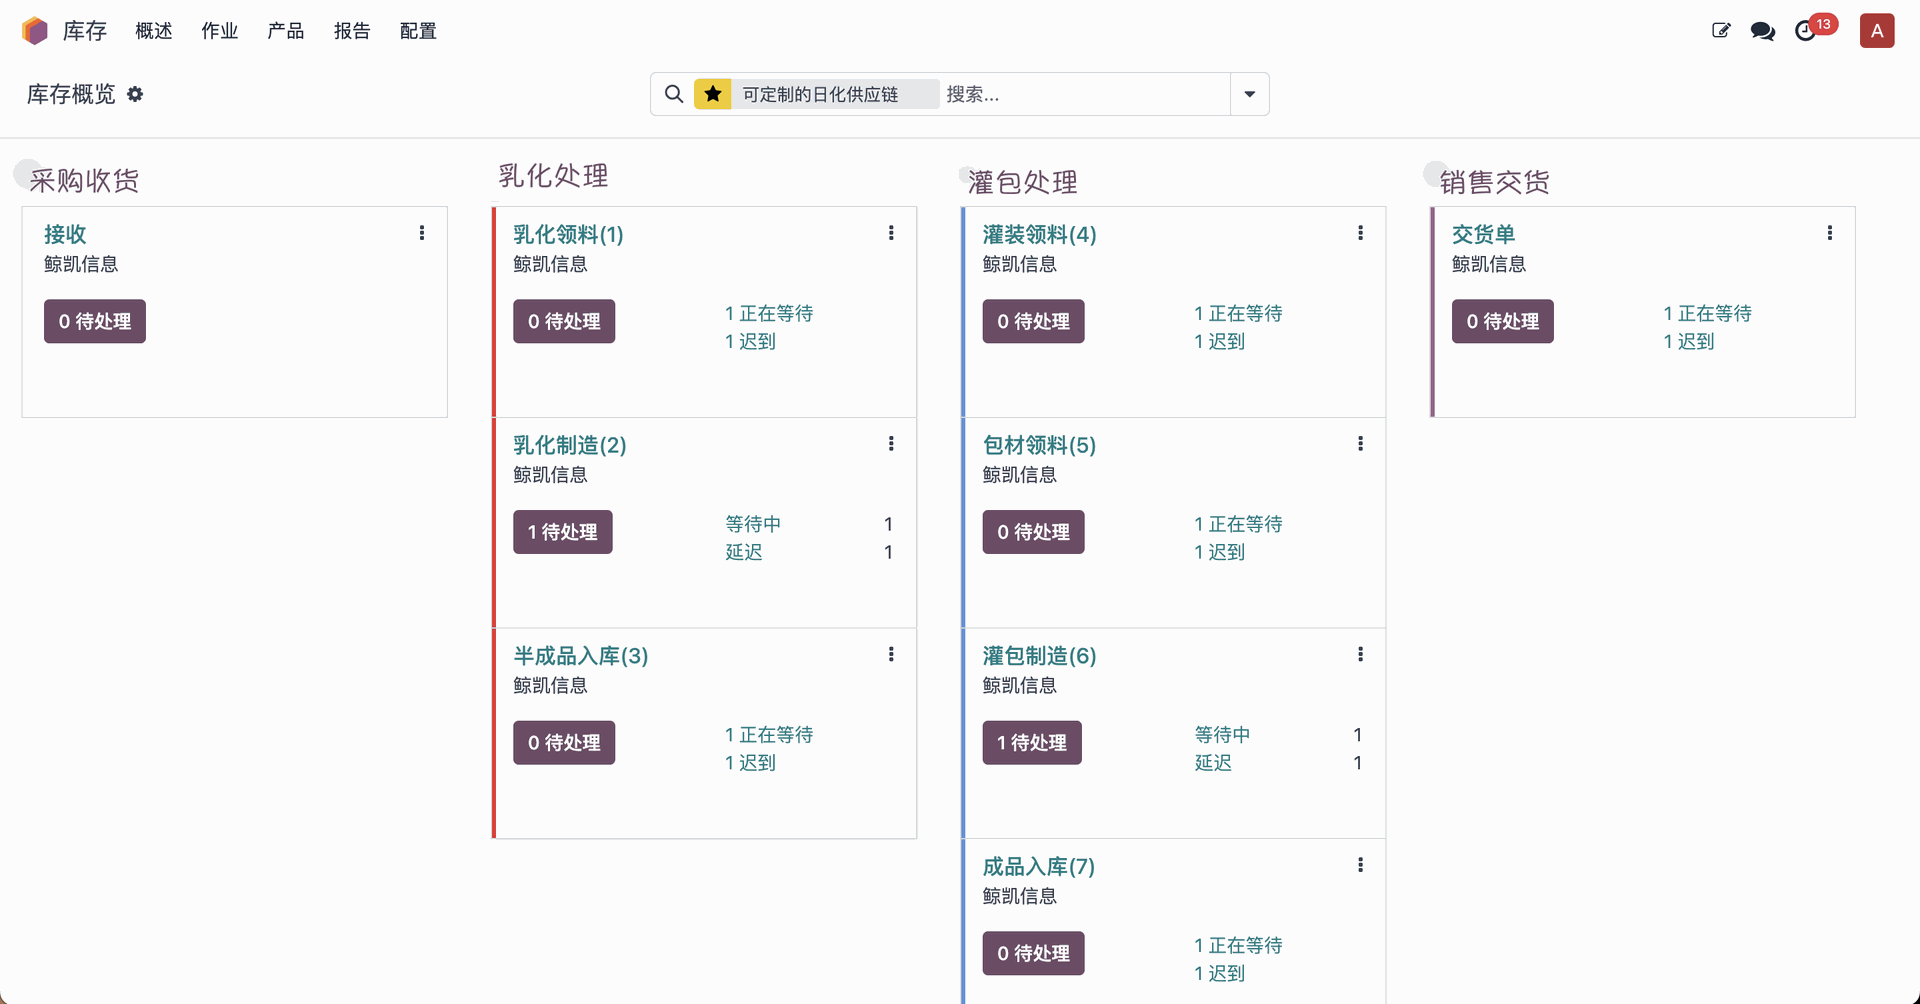
Task: Open the 作业 menu
Action: (219, 31)
